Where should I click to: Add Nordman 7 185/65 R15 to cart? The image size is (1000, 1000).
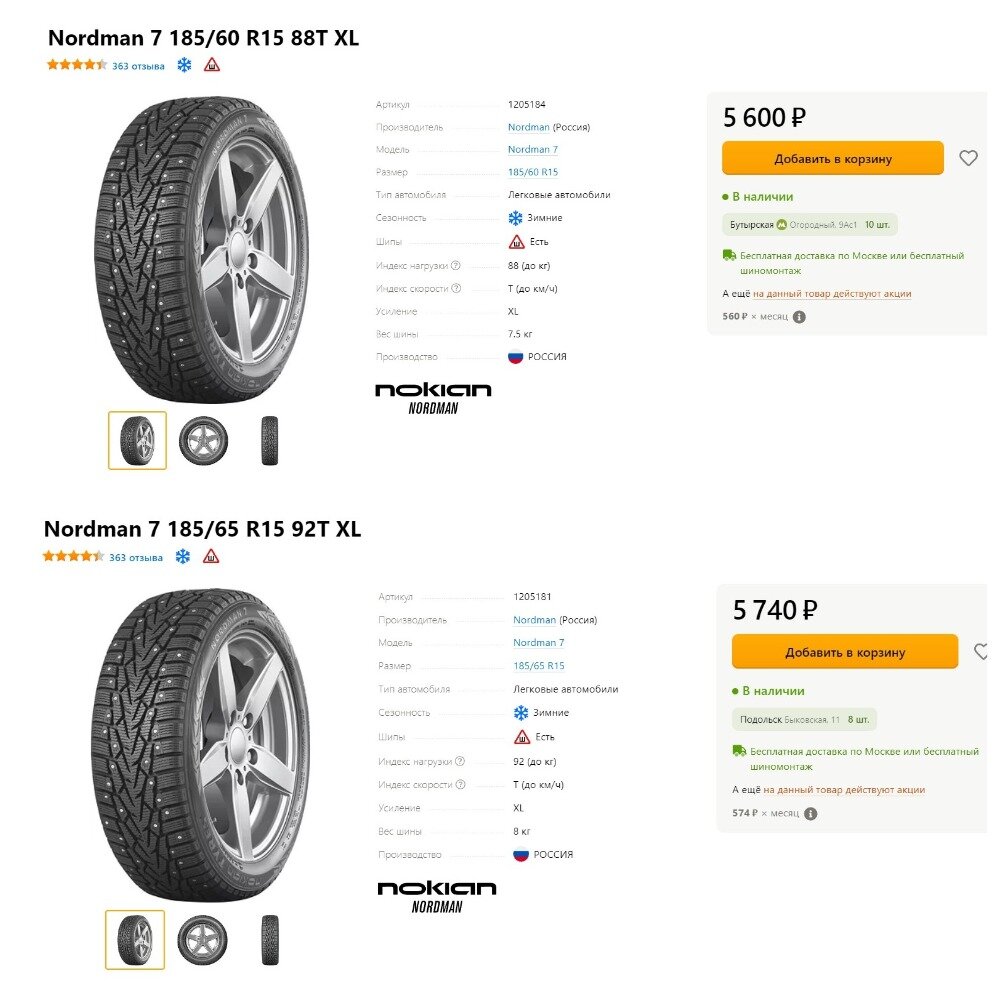(844, 652)
